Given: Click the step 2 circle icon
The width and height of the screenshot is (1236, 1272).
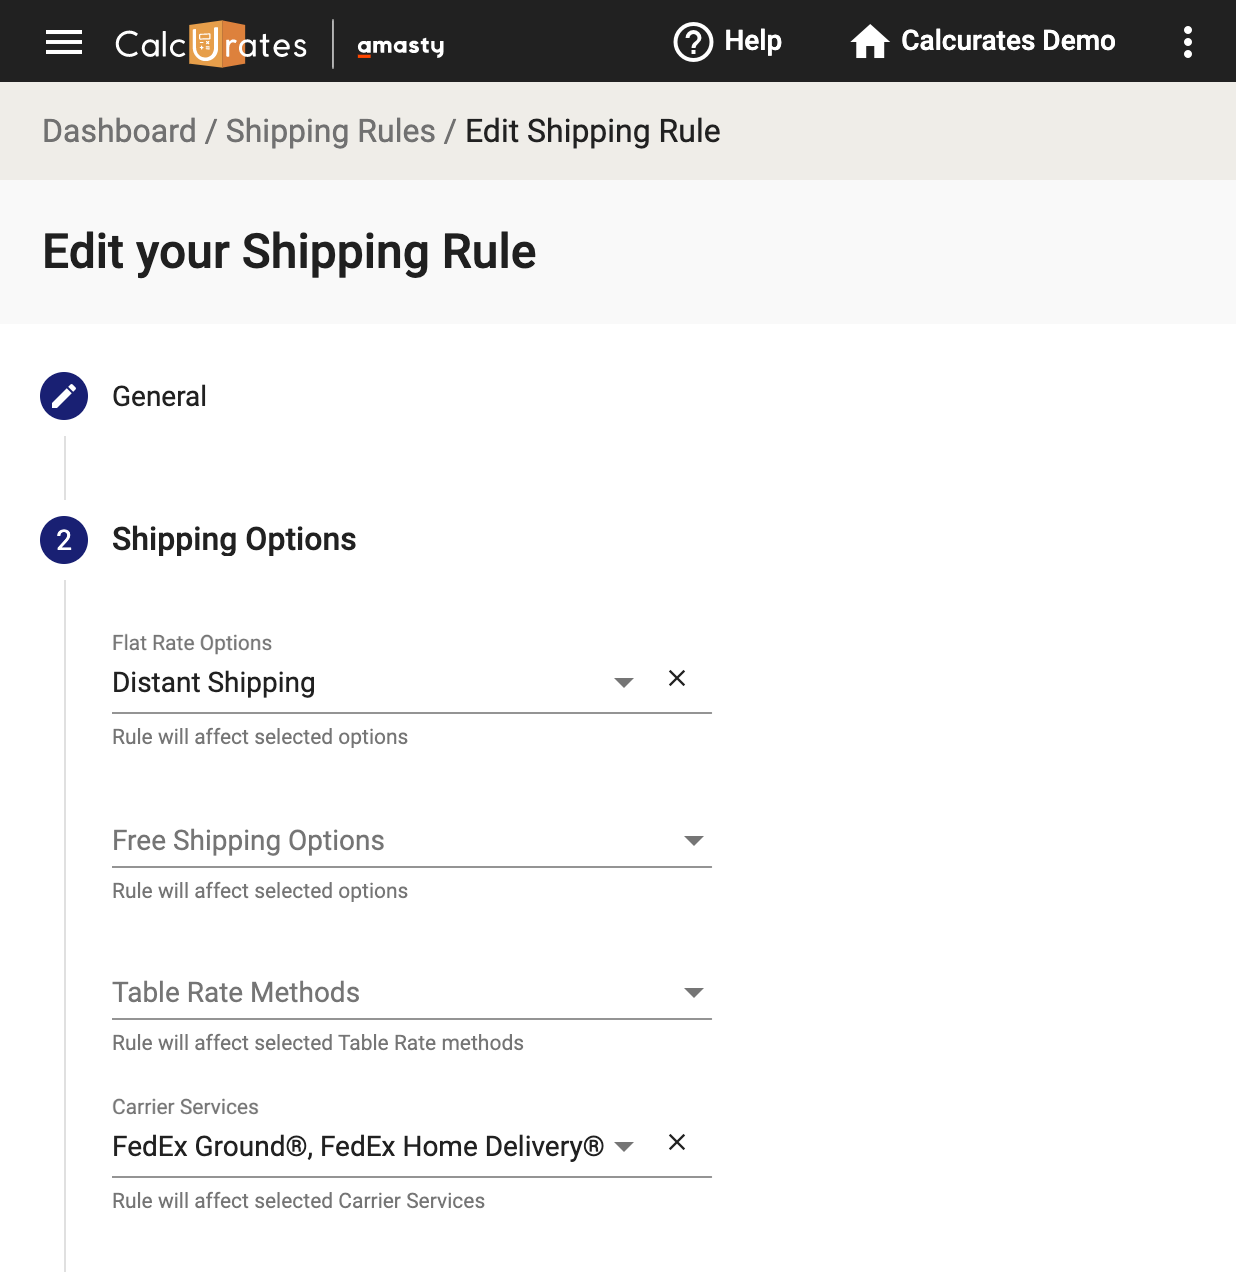Looking at the screenshot, I should pyautogui.click(x=64, y=540).
